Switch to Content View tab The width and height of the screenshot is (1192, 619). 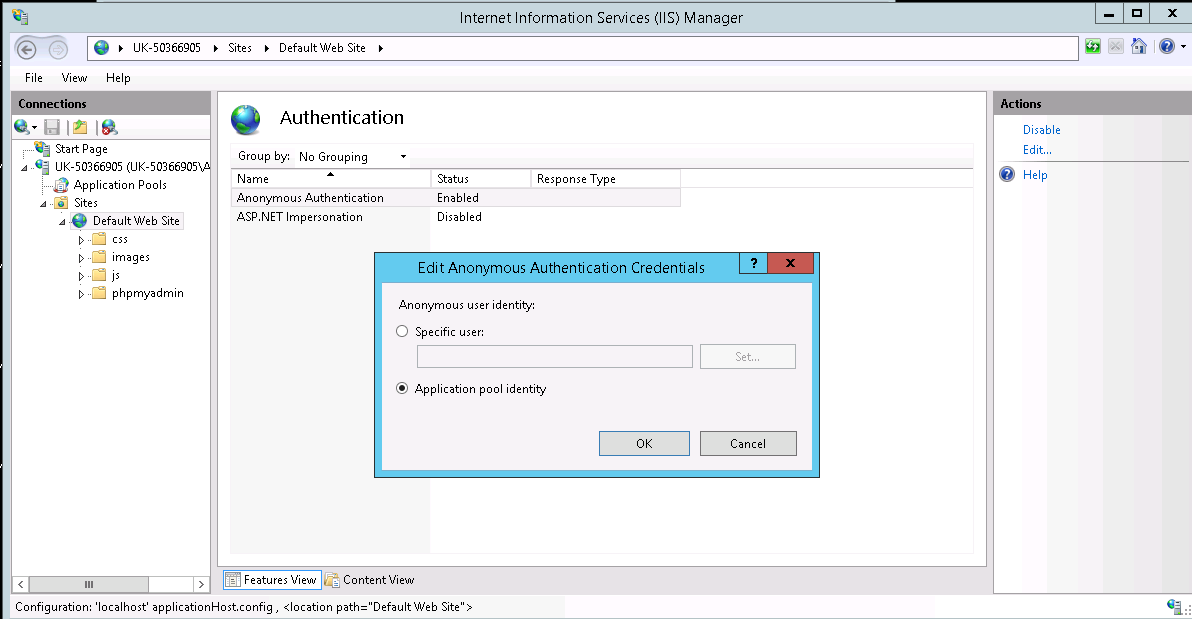[370, 579]
